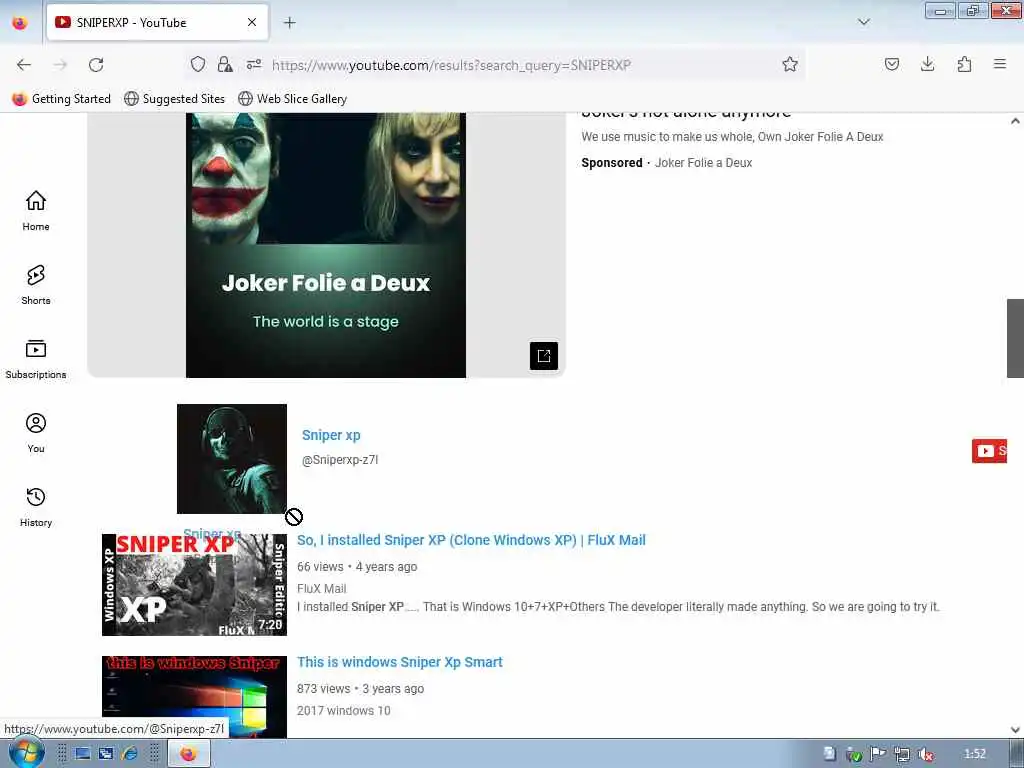
Task: Open YouTube Shorts in sidebar
Action: (36, 285)
